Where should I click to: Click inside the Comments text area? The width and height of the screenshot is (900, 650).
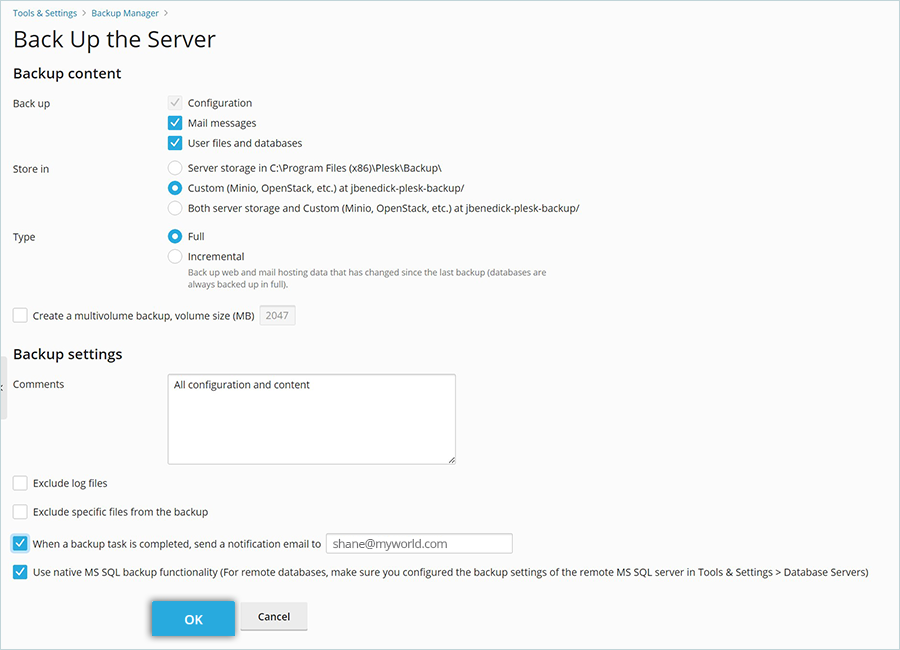pos(311,419)
